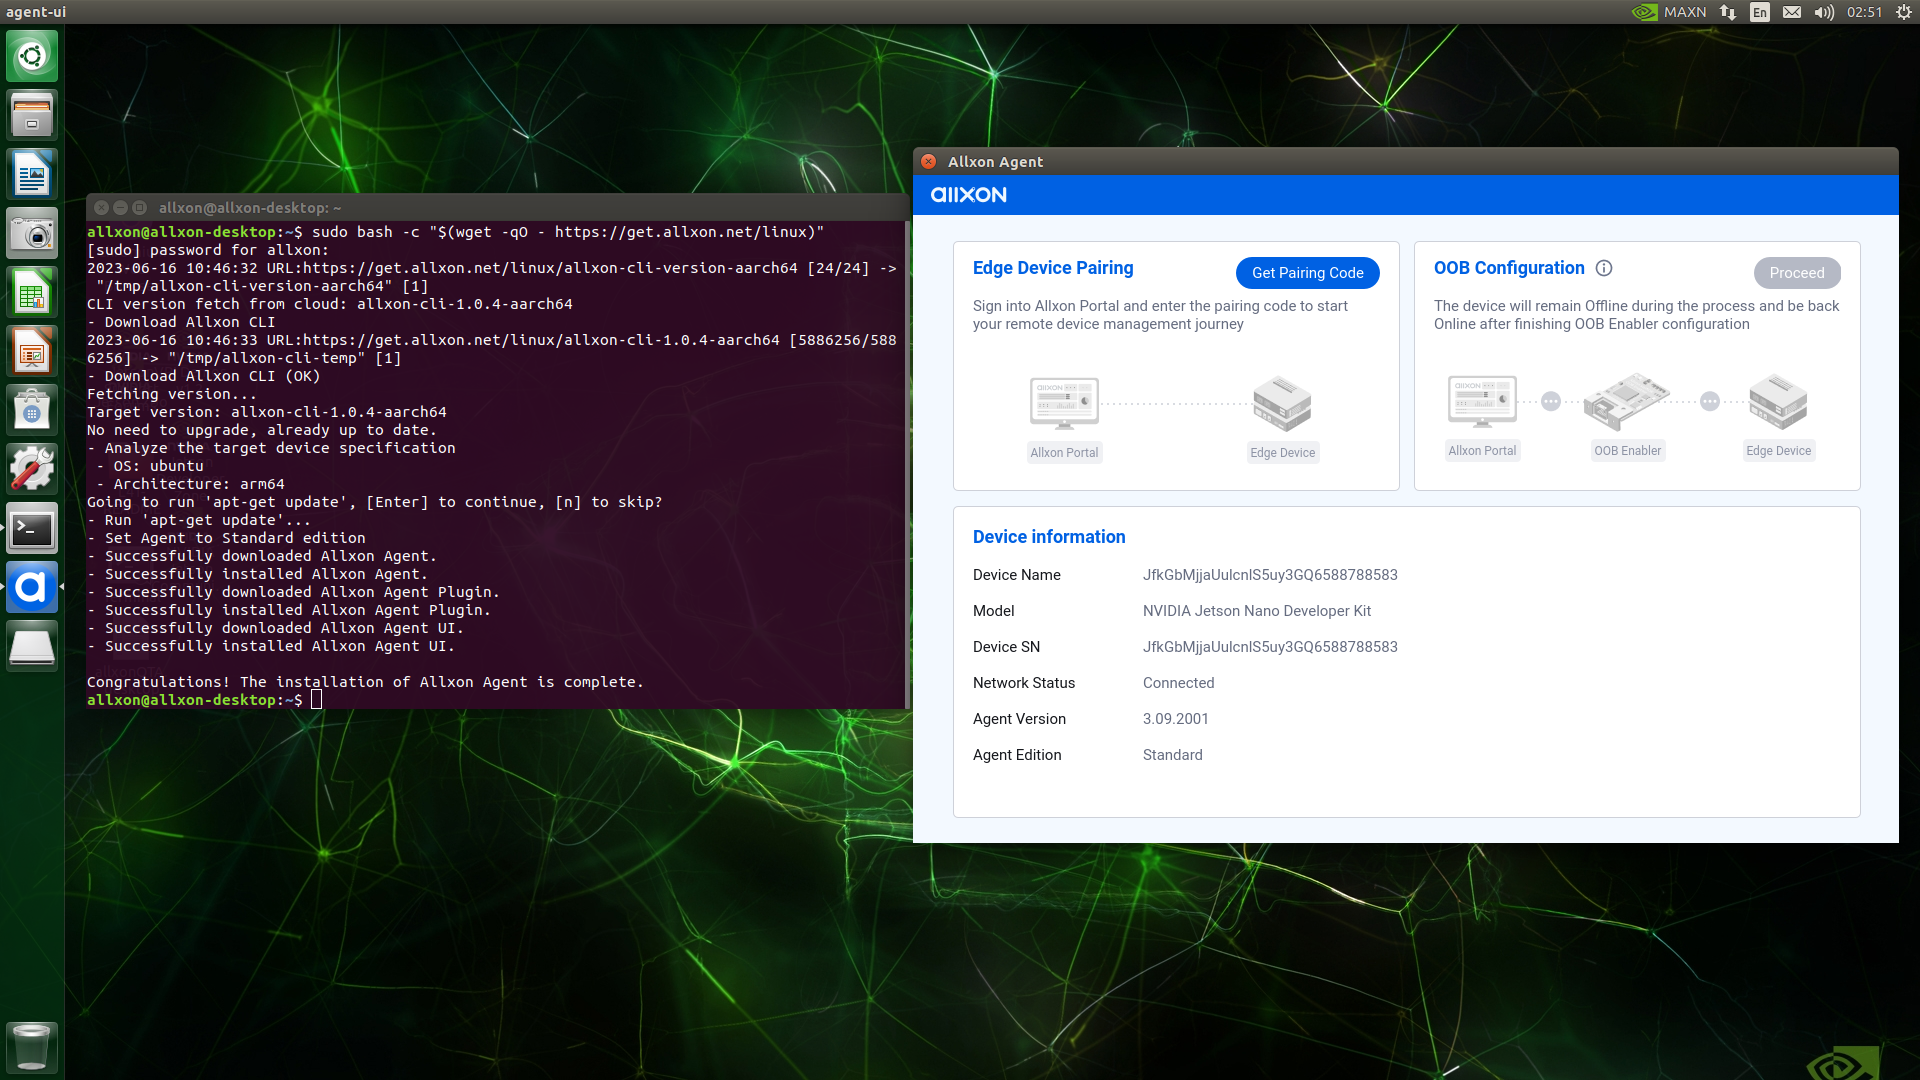The image size is (1920, 1080).
Task: Click the Allxon Portal label in OOB Configuration
Action: pyautogui.click(x=1482, y=451)
